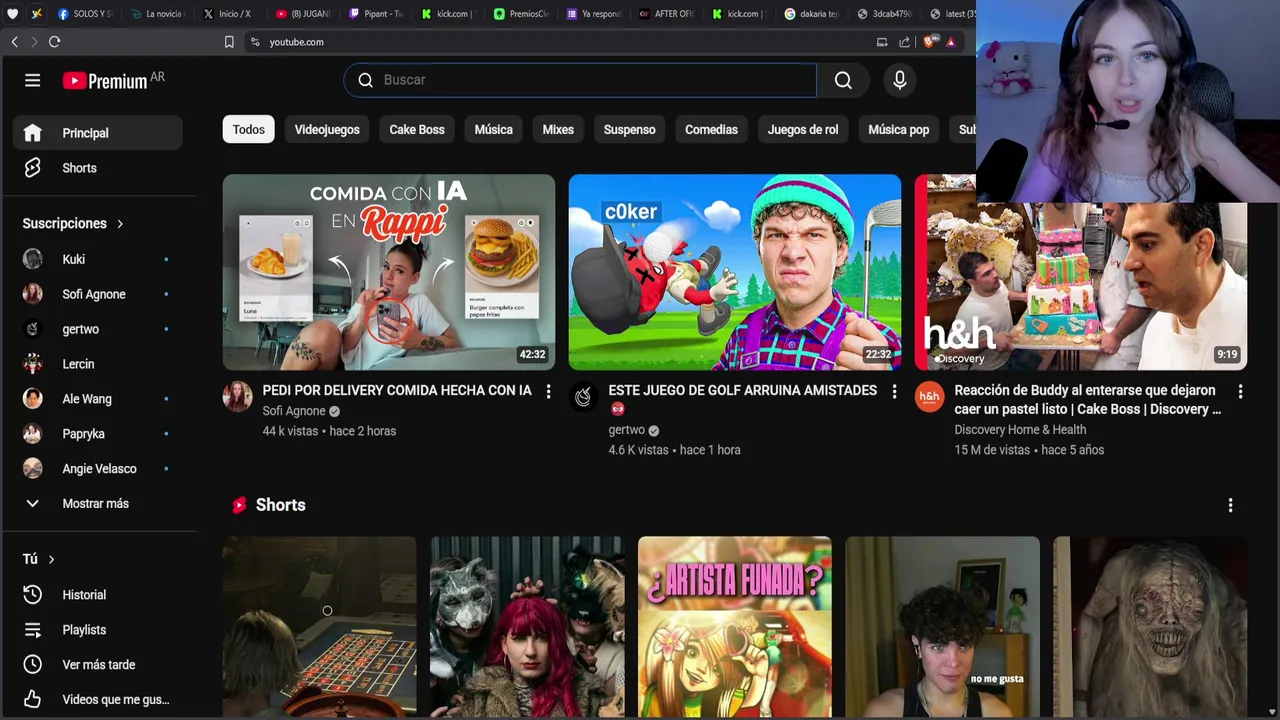The width and height of the screenshot is (1280, 720).
Task: Click in the Buscar search field
Action: 580,80
